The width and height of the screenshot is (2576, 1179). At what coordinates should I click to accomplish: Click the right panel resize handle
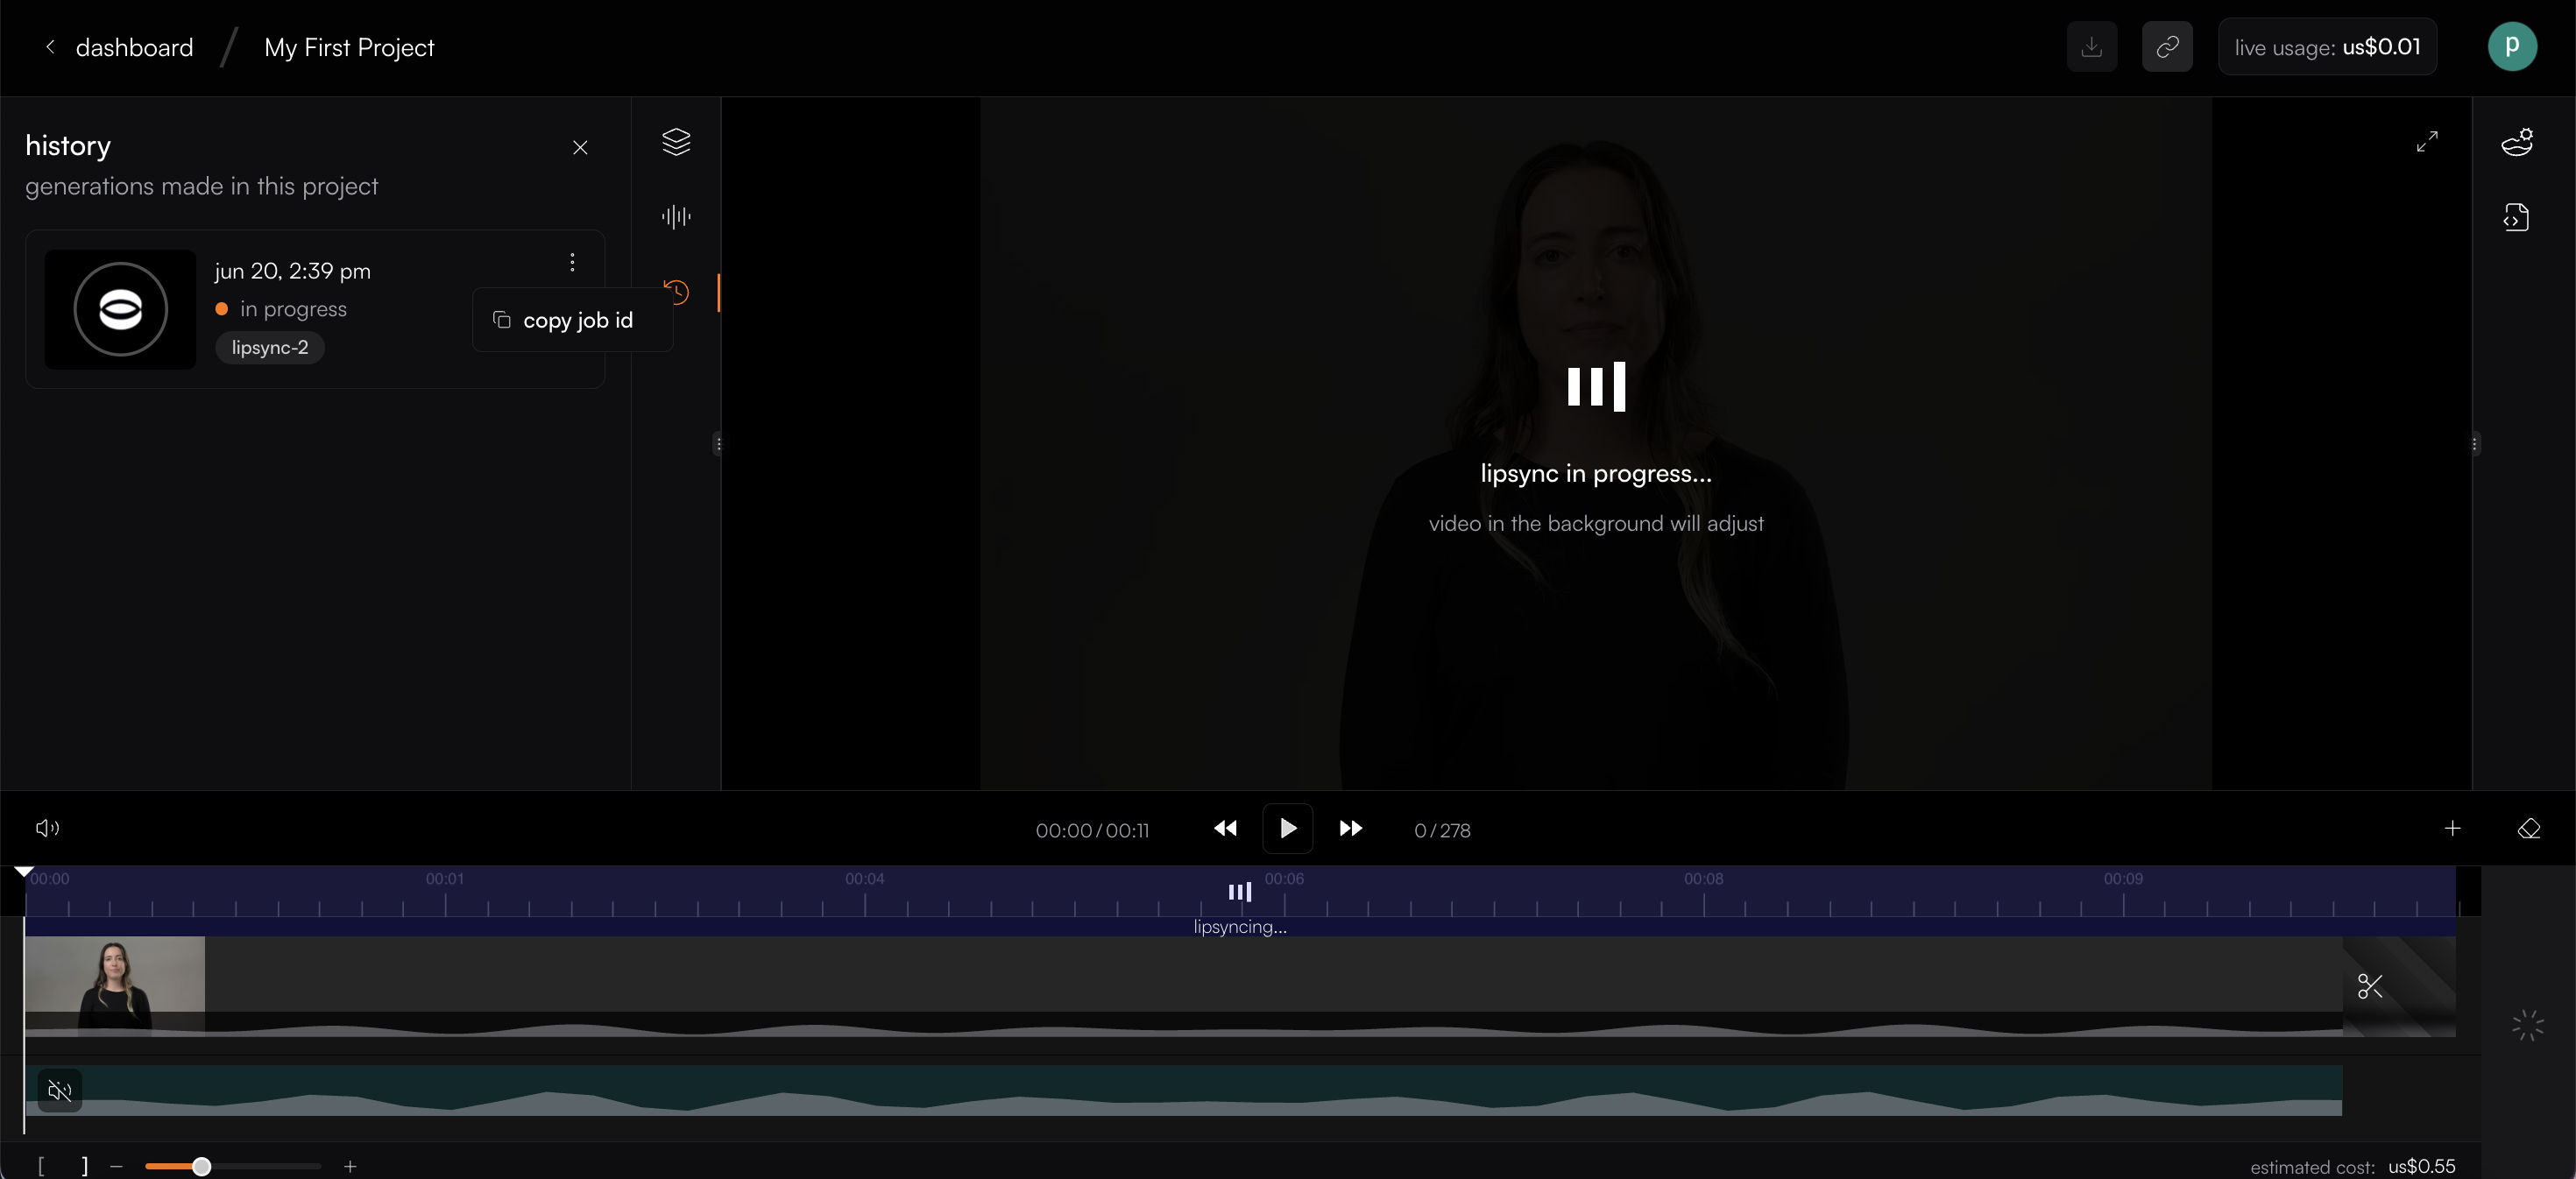pyautogui.click(x=2475, y=443)
